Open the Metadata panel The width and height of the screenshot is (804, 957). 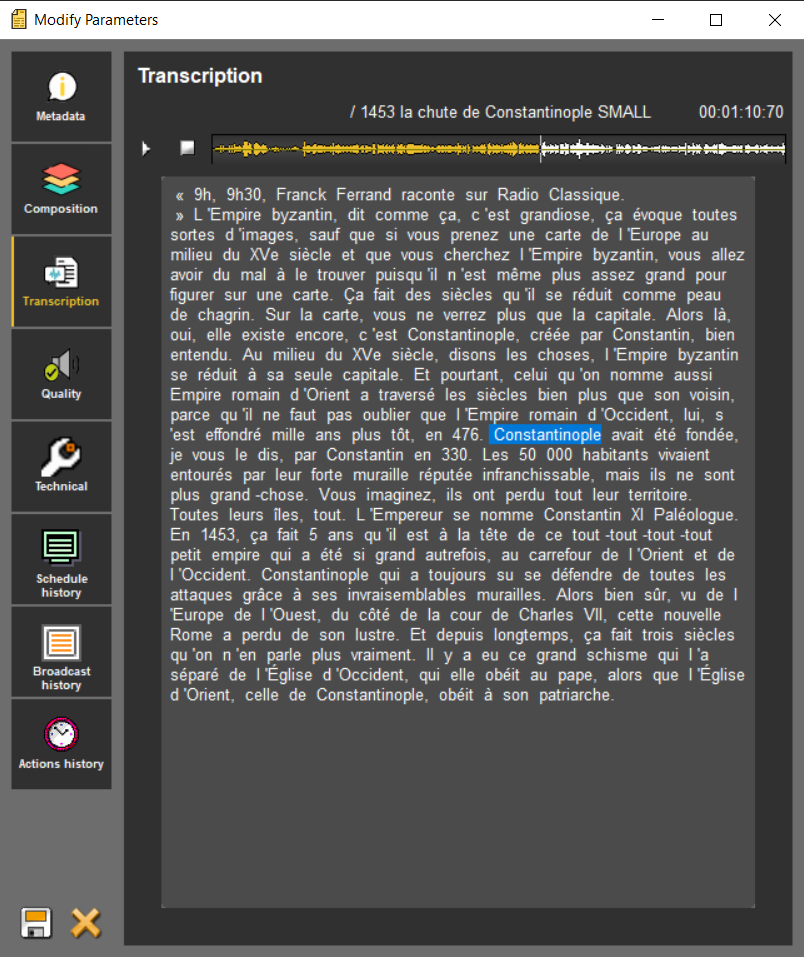(61, 97)
